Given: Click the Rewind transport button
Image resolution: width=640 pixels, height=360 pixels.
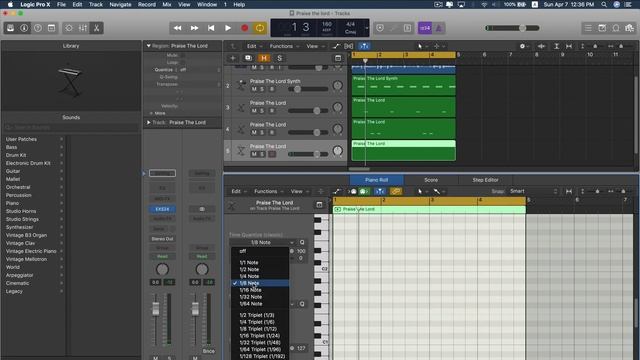Looking at the screenshot, I should point(178,28).
